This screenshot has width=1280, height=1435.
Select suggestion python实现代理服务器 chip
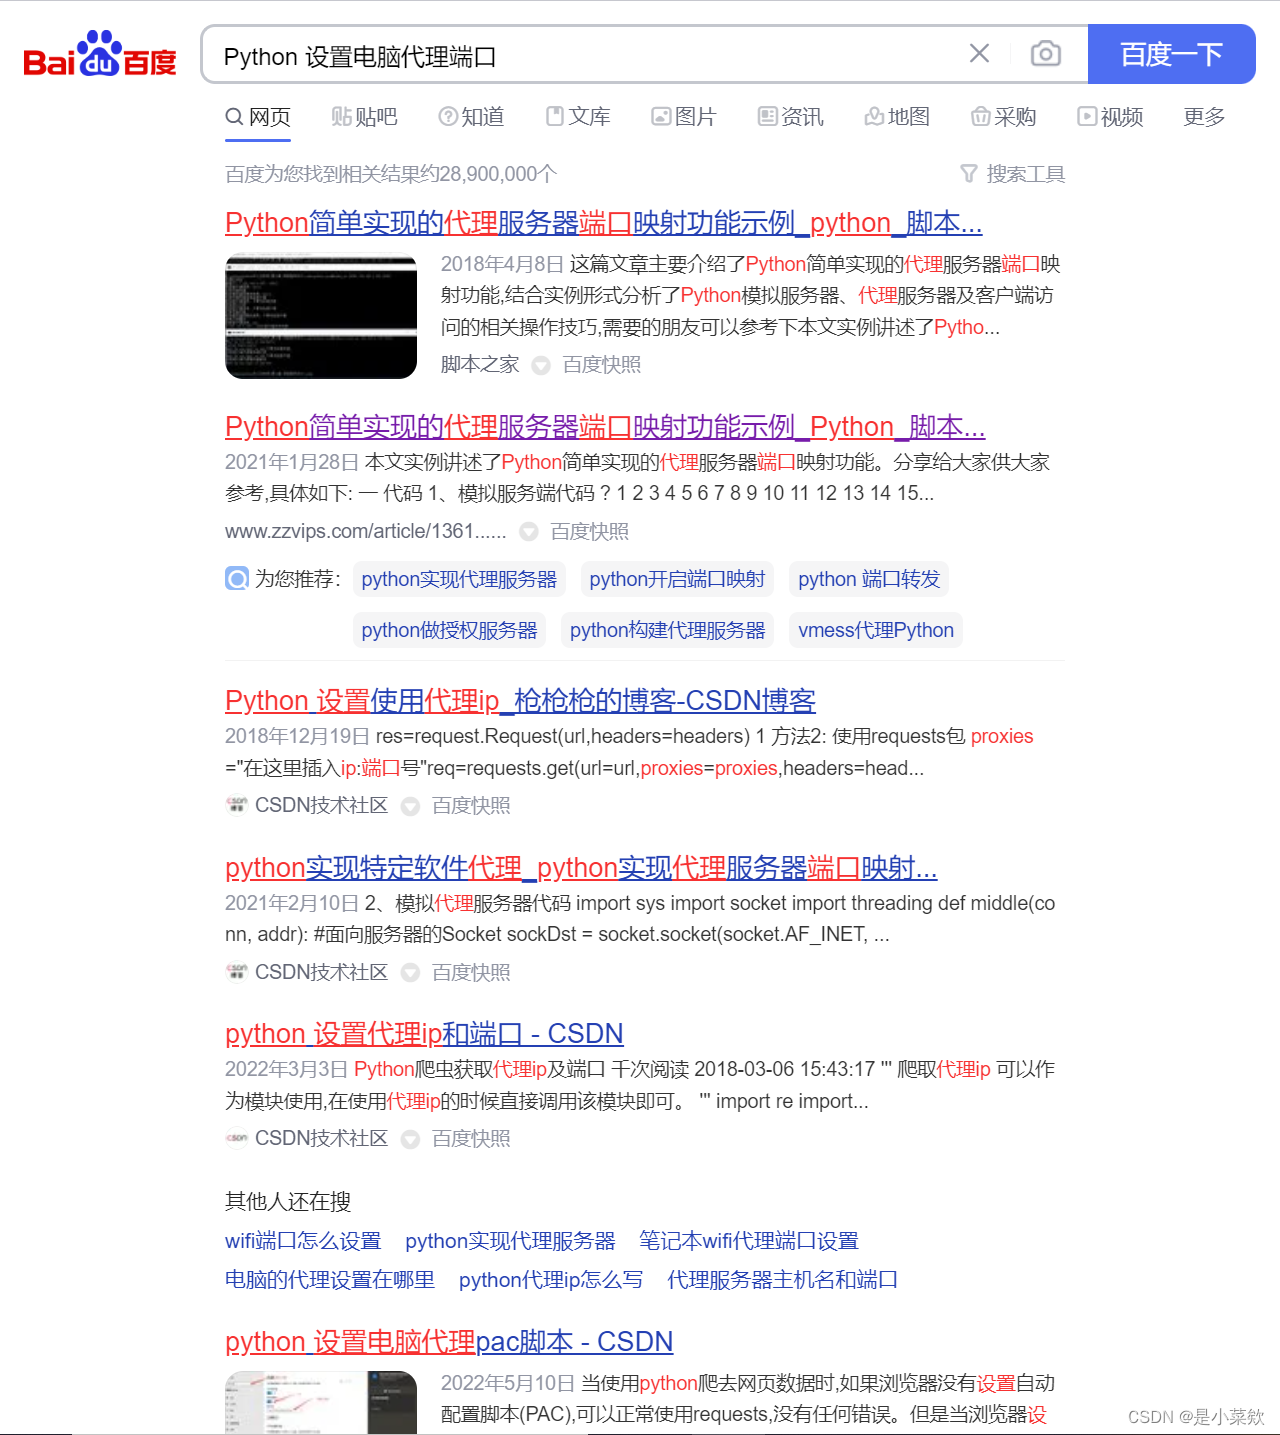459,579
